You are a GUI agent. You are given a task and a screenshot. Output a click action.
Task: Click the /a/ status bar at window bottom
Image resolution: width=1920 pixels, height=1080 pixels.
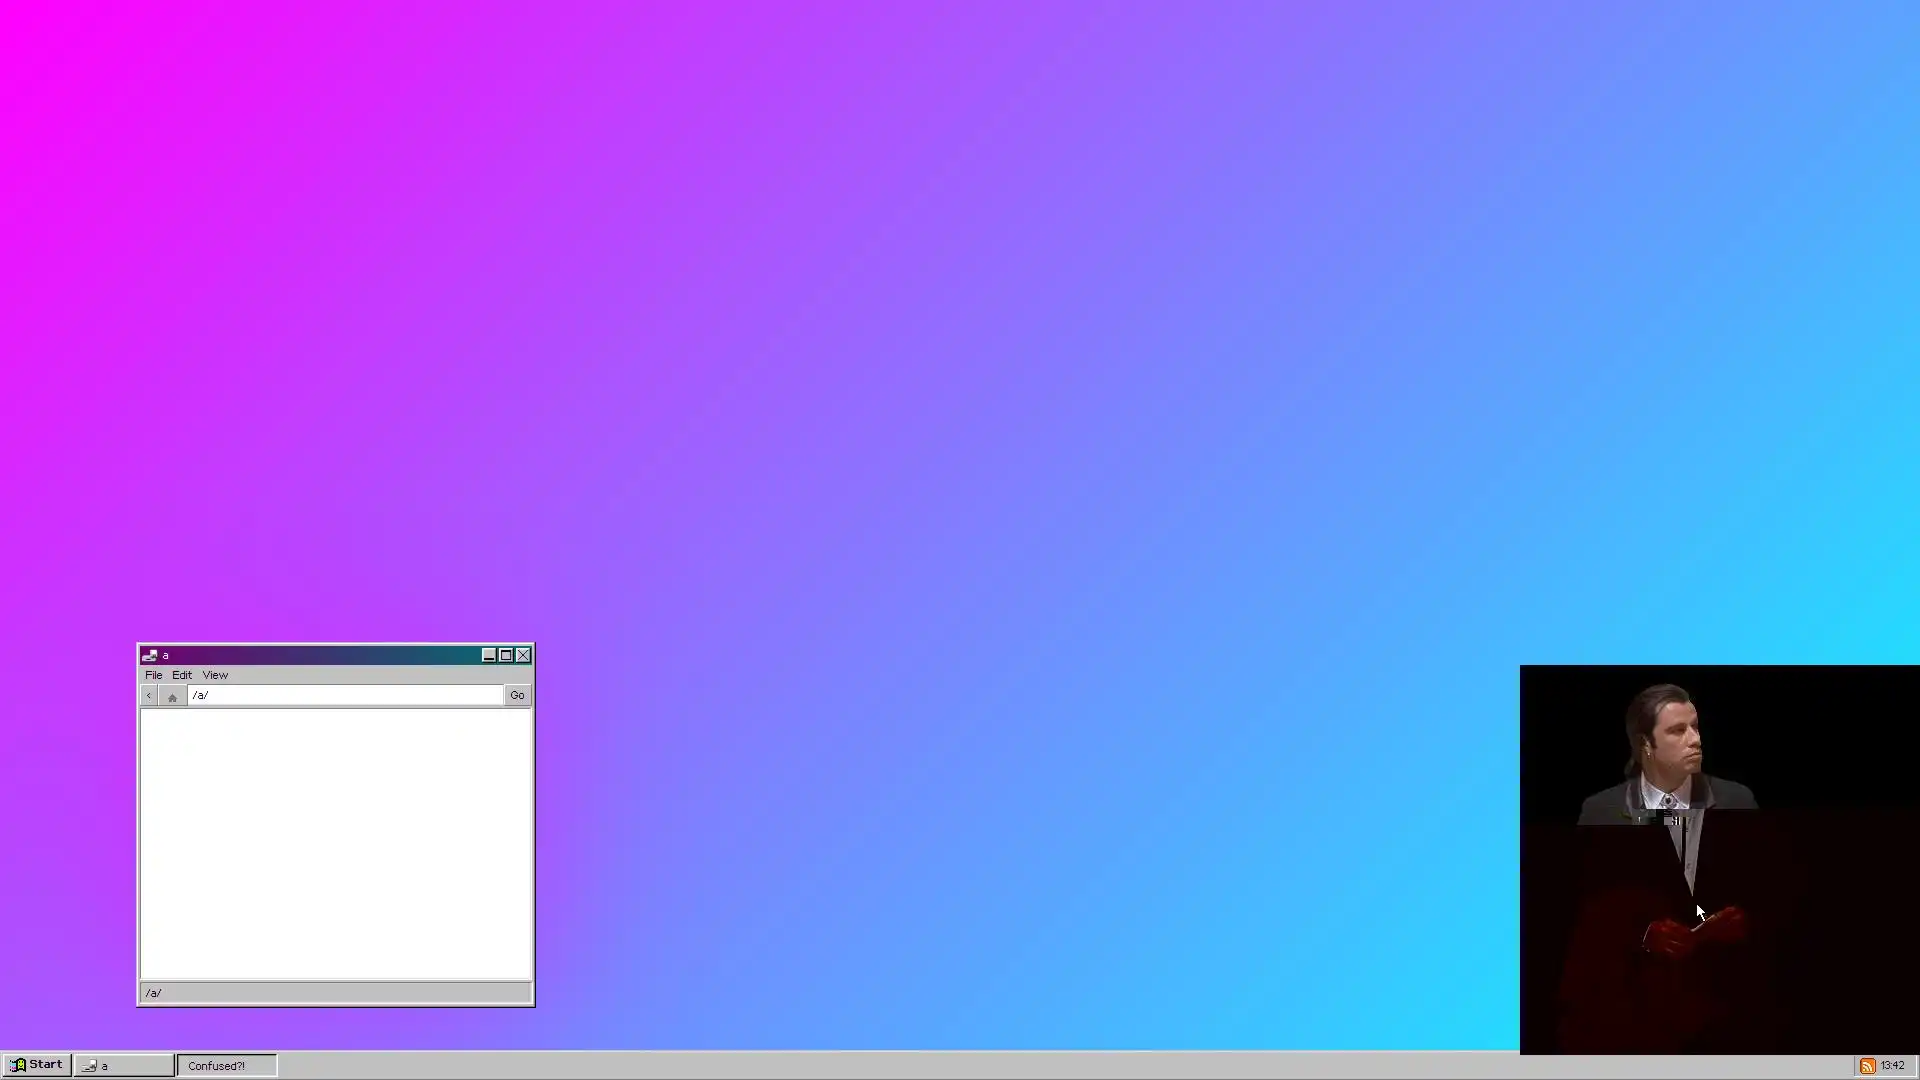click(x=335, y=993)
